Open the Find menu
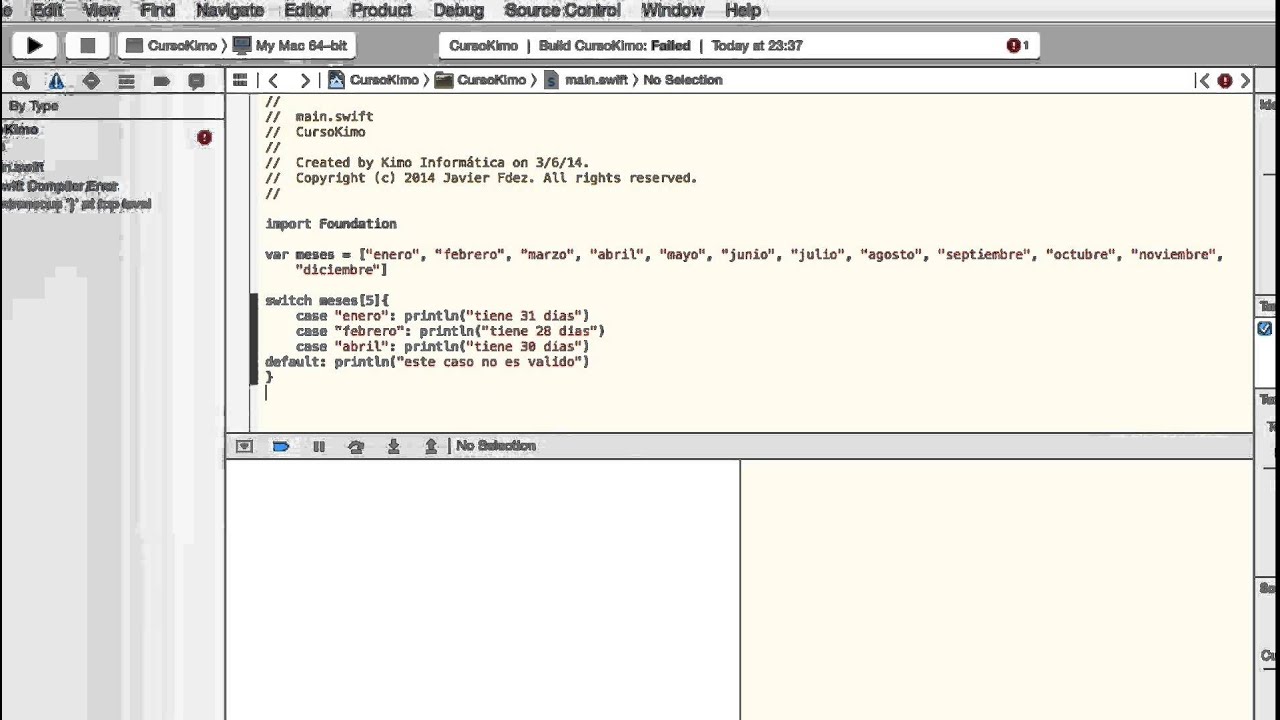1280x720 pixels. pos(158,10)
